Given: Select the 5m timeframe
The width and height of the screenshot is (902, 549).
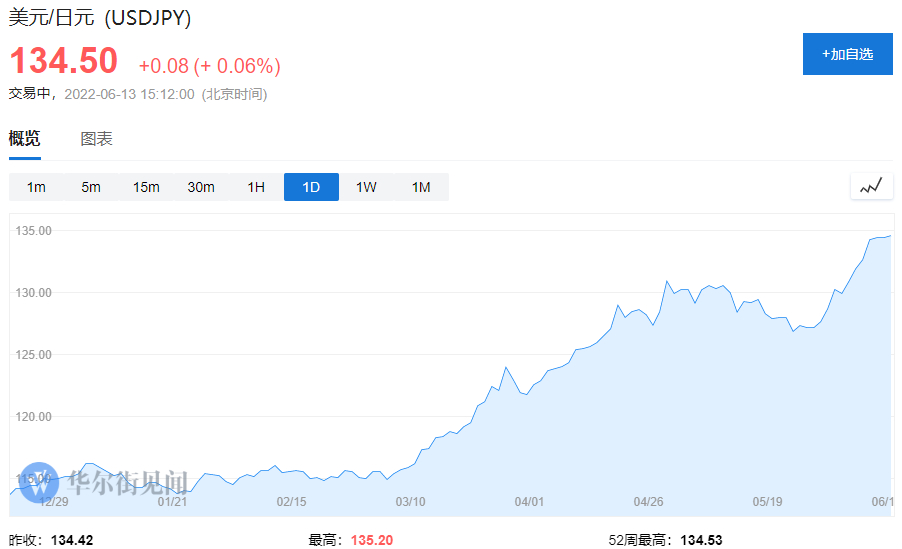Looking at the screenshot, I should tap(91, 187).
